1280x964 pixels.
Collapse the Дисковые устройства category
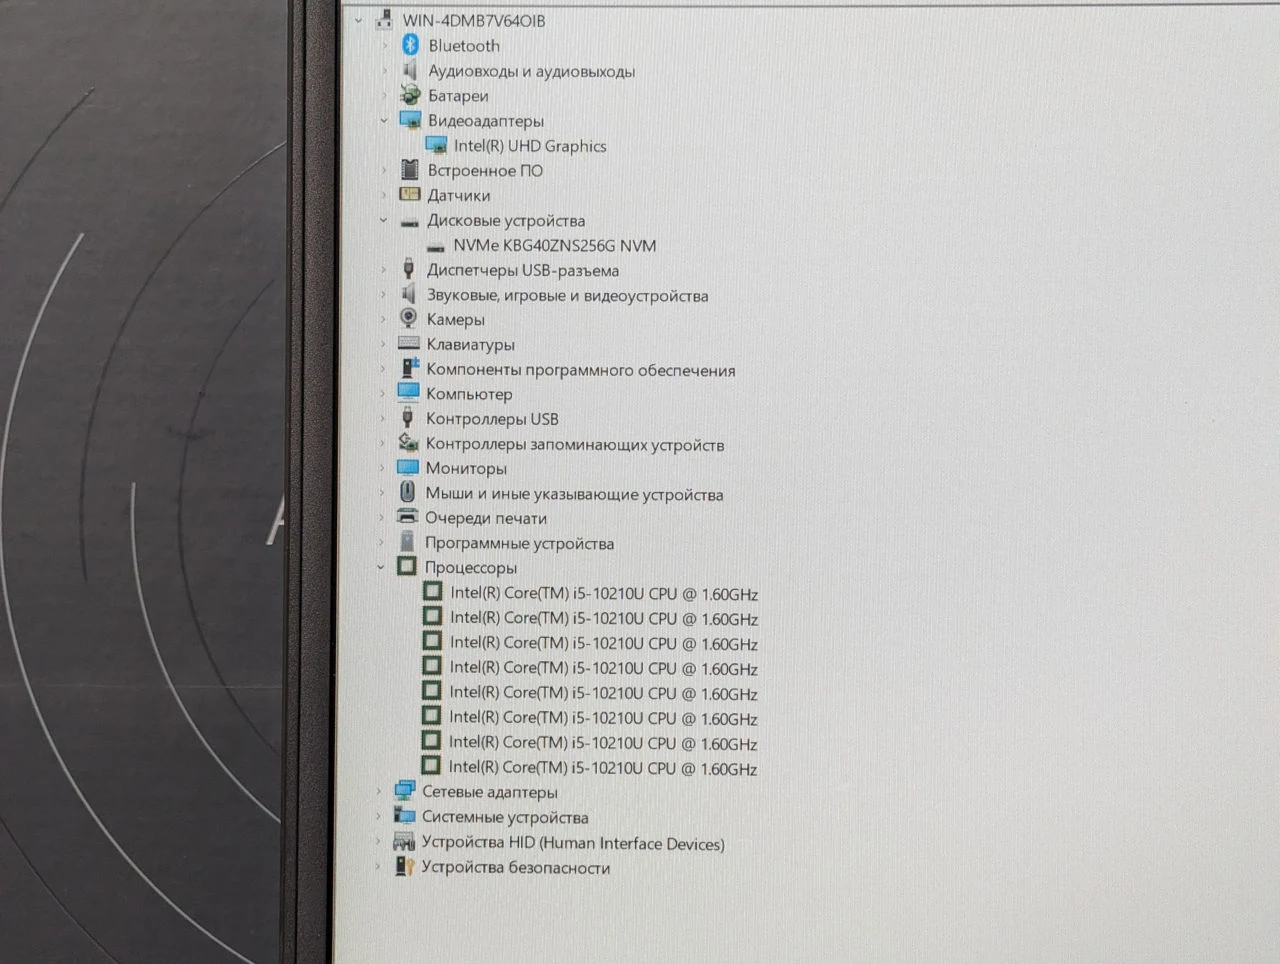click(x=383, y=220)
